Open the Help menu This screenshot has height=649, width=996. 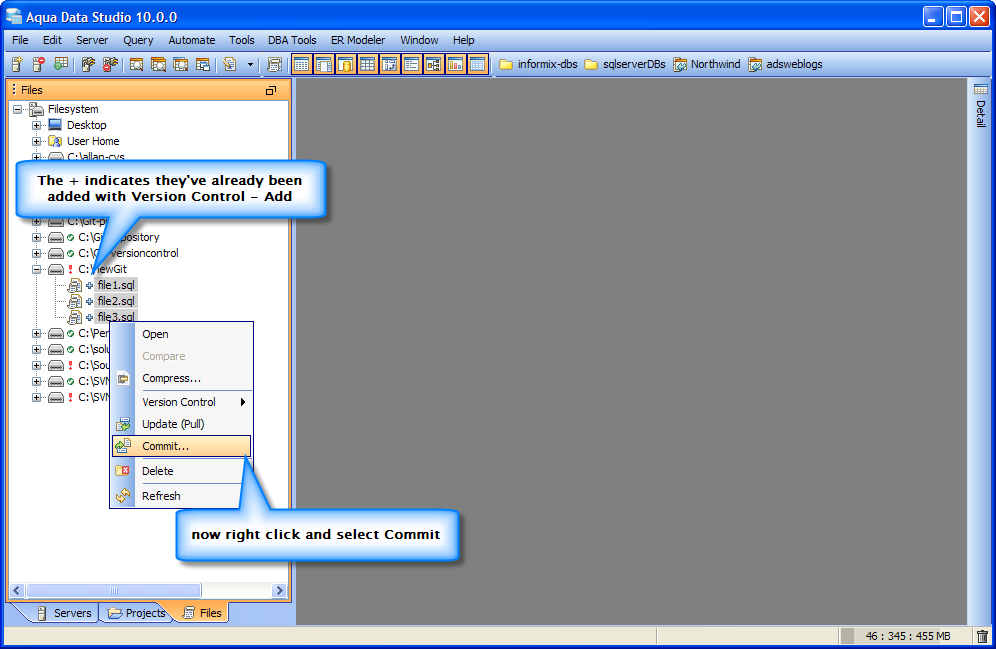463,40
